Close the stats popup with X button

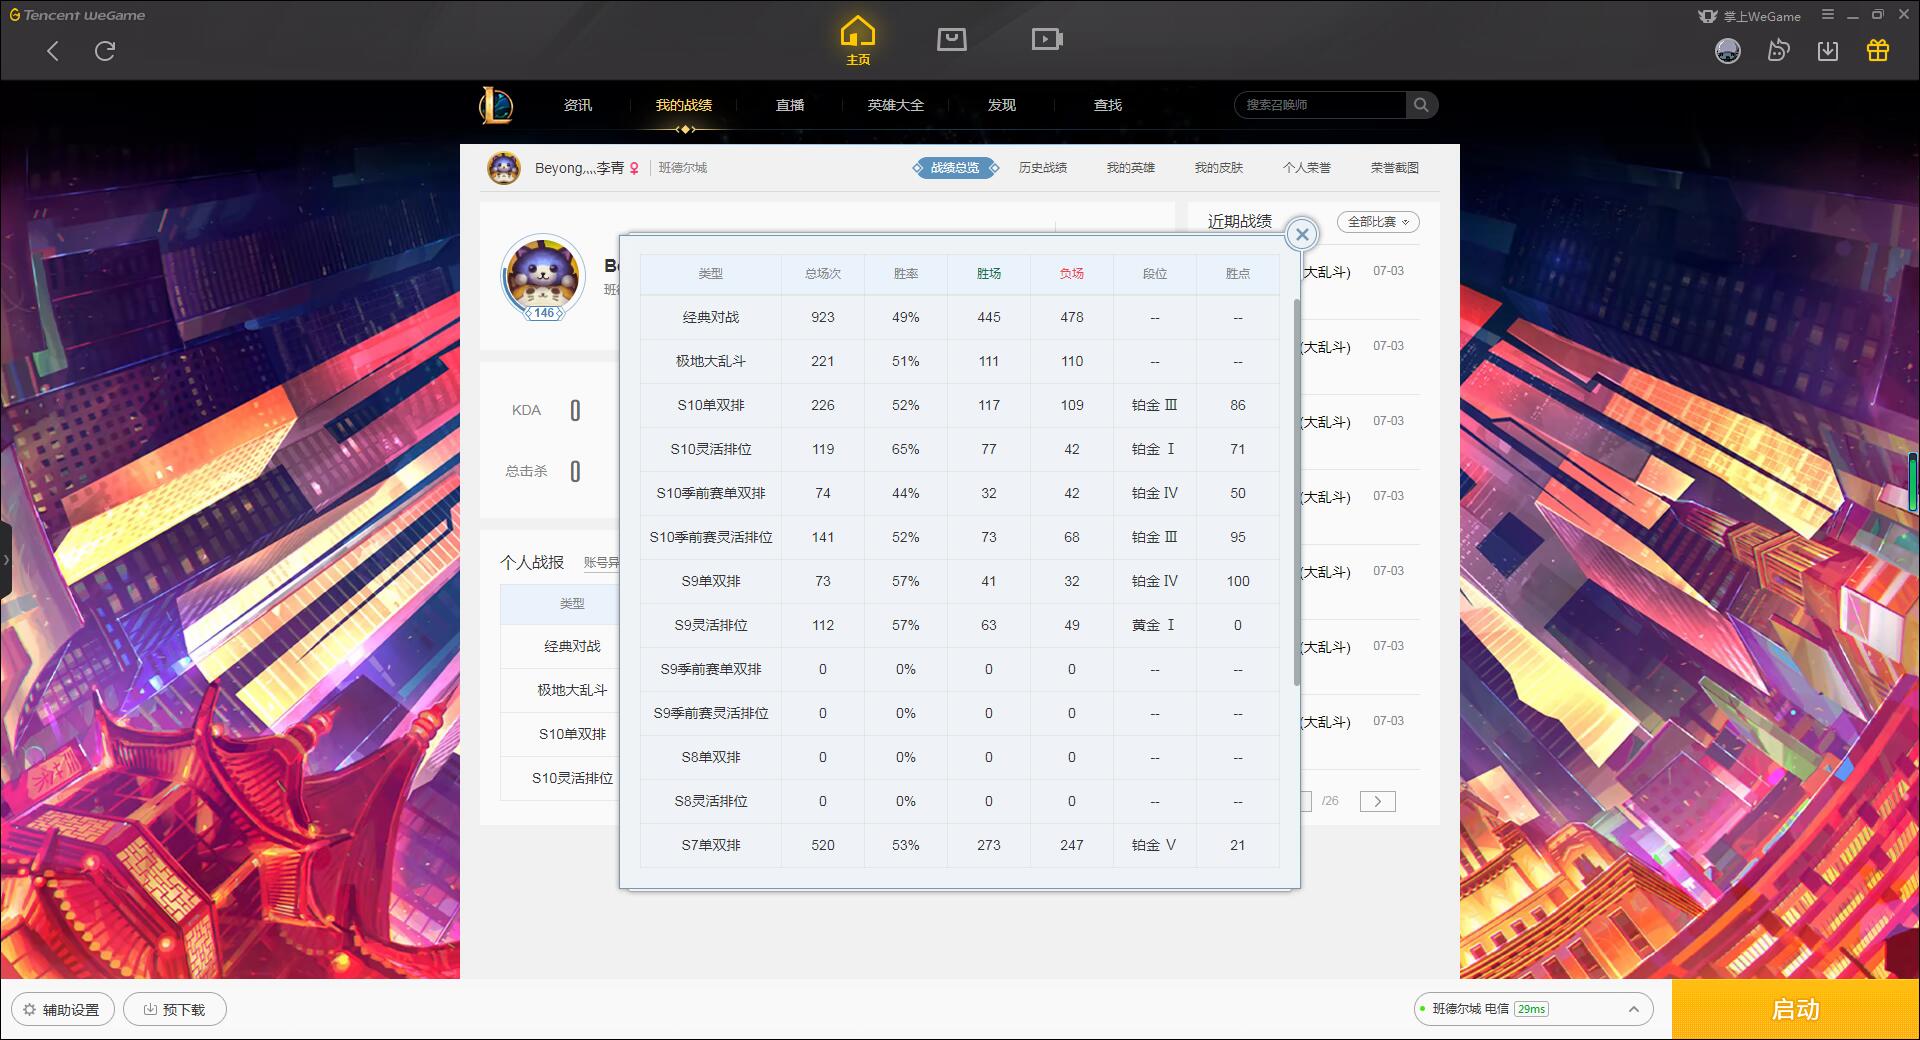[1302, 235]
